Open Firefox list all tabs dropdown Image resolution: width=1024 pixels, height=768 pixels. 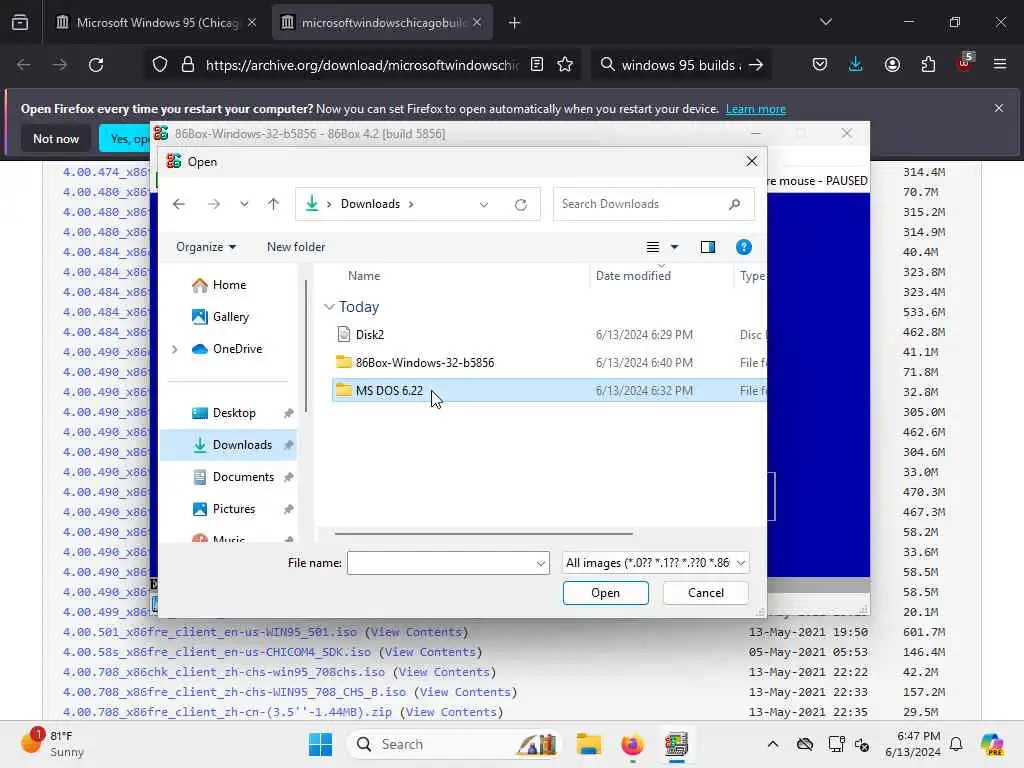pos(826,22)
